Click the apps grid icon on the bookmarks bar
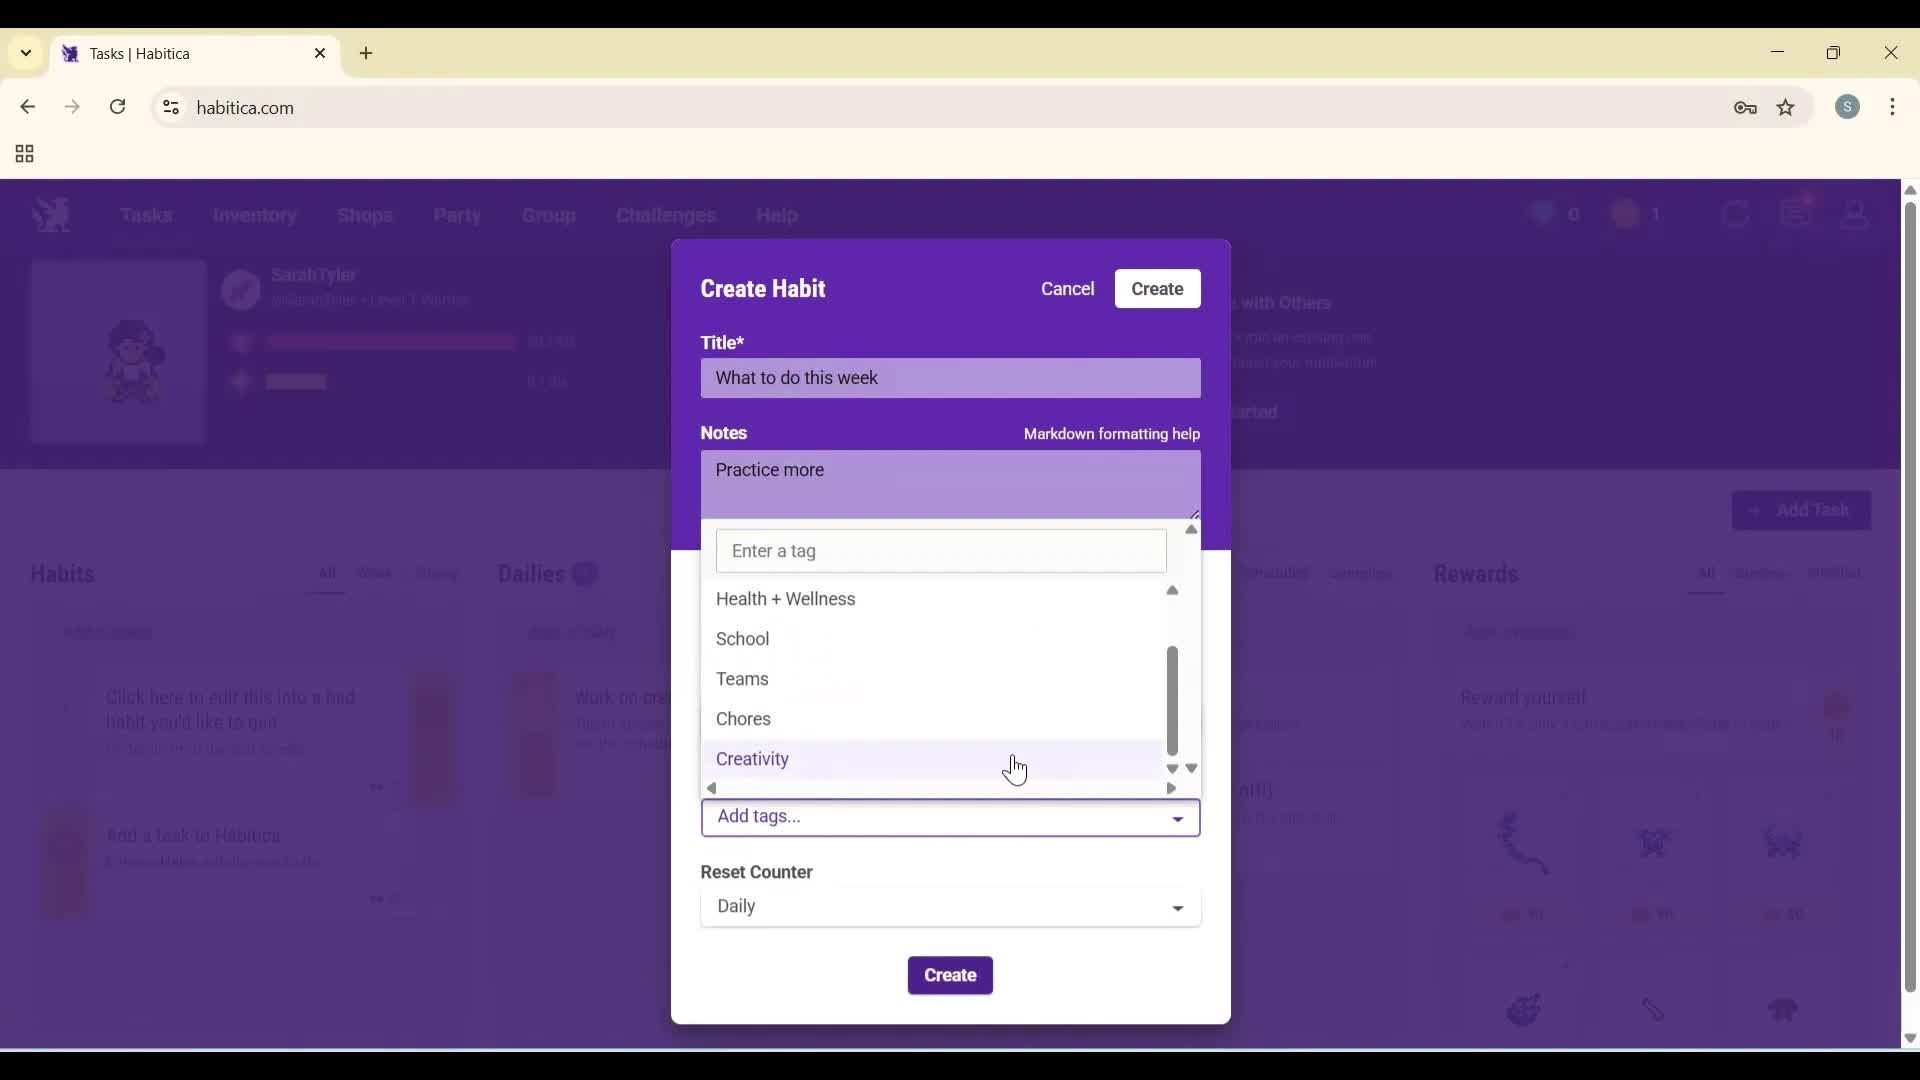 click(x=22, y=154)
